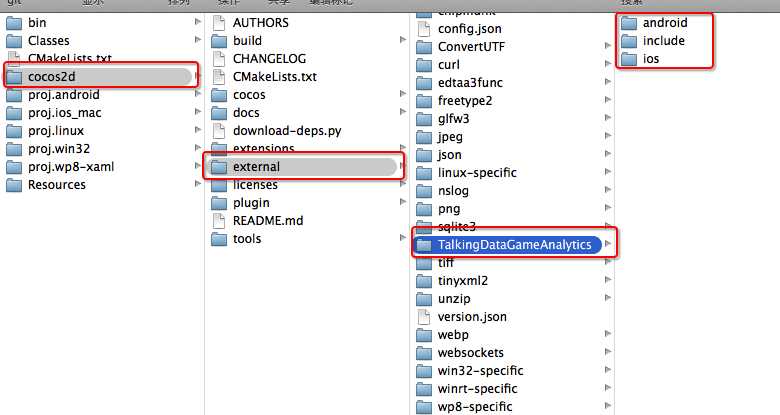780x415 pixels.
Task: Expand the proj.linux folder arrow
Action: click(x=197, y=129)
